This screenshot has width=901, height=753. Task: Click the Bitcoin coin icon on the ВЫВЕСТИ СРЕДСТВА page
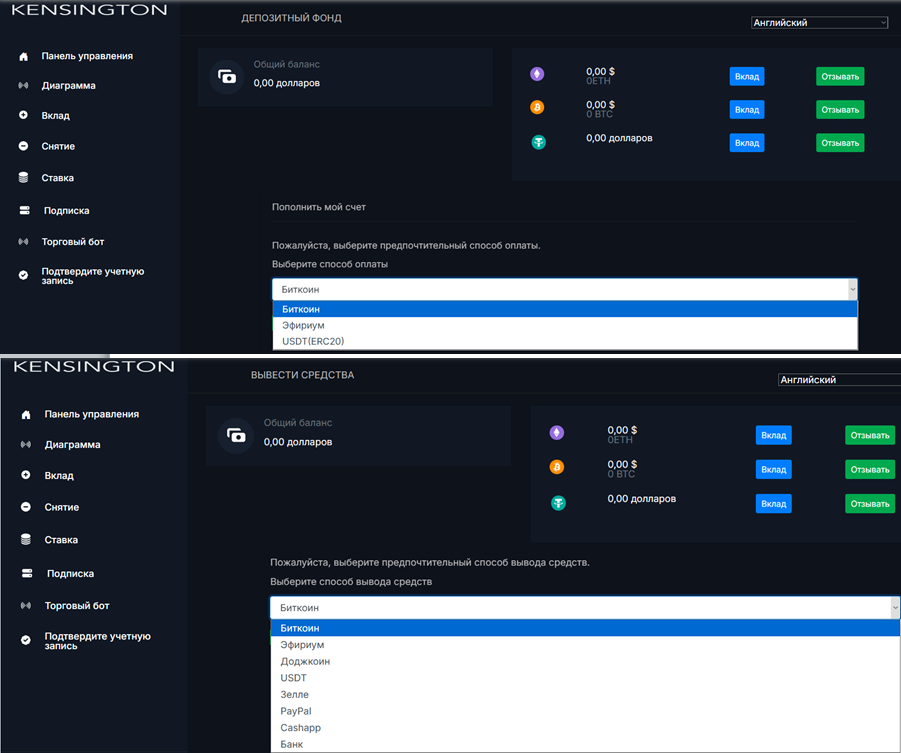[557, 467]
